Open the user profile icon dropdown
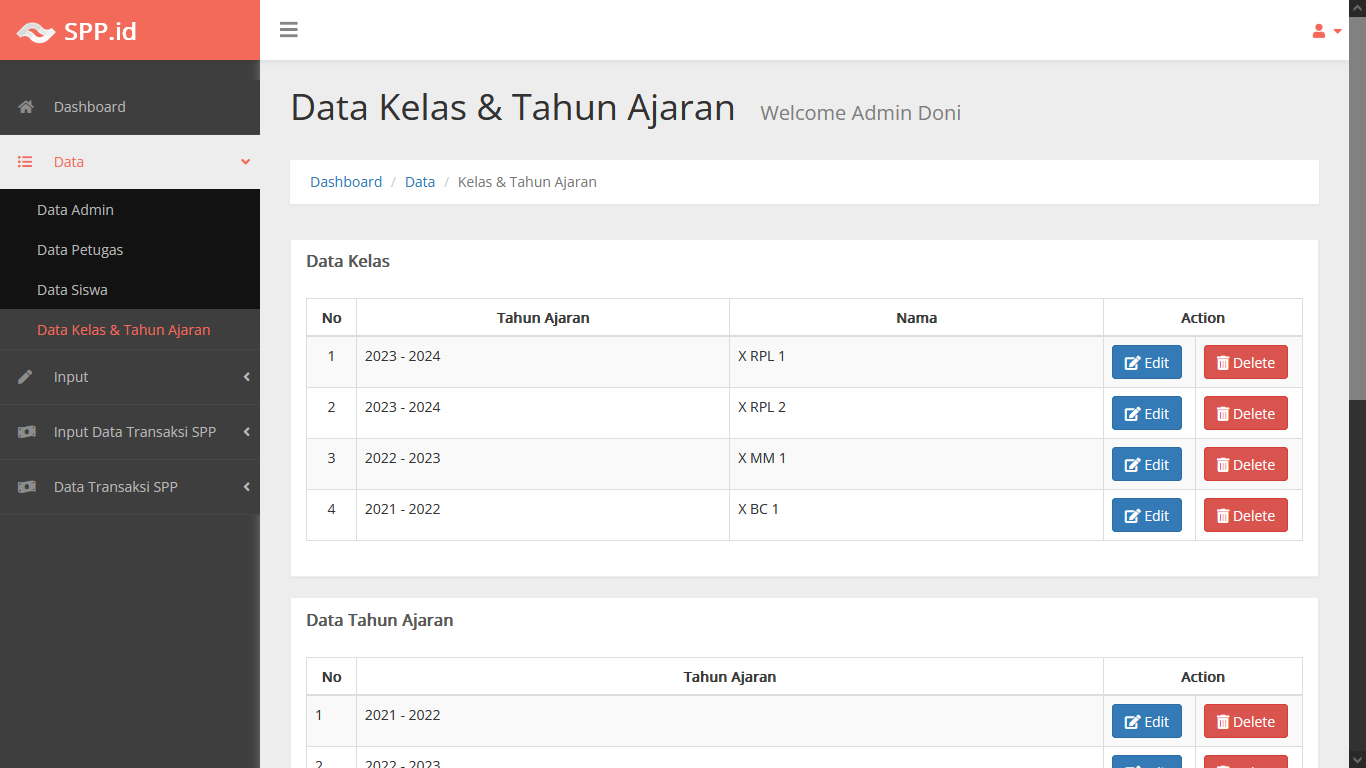The height and width of the screenshot is (768, 1366). point(1325,31)
